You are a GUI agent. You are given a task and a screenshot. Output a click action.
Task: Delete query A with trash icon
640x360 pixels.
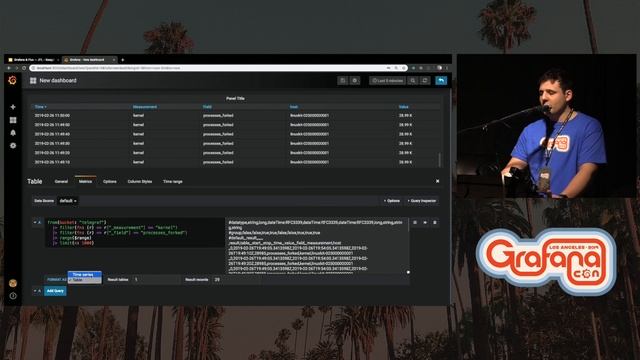[435, 222]
